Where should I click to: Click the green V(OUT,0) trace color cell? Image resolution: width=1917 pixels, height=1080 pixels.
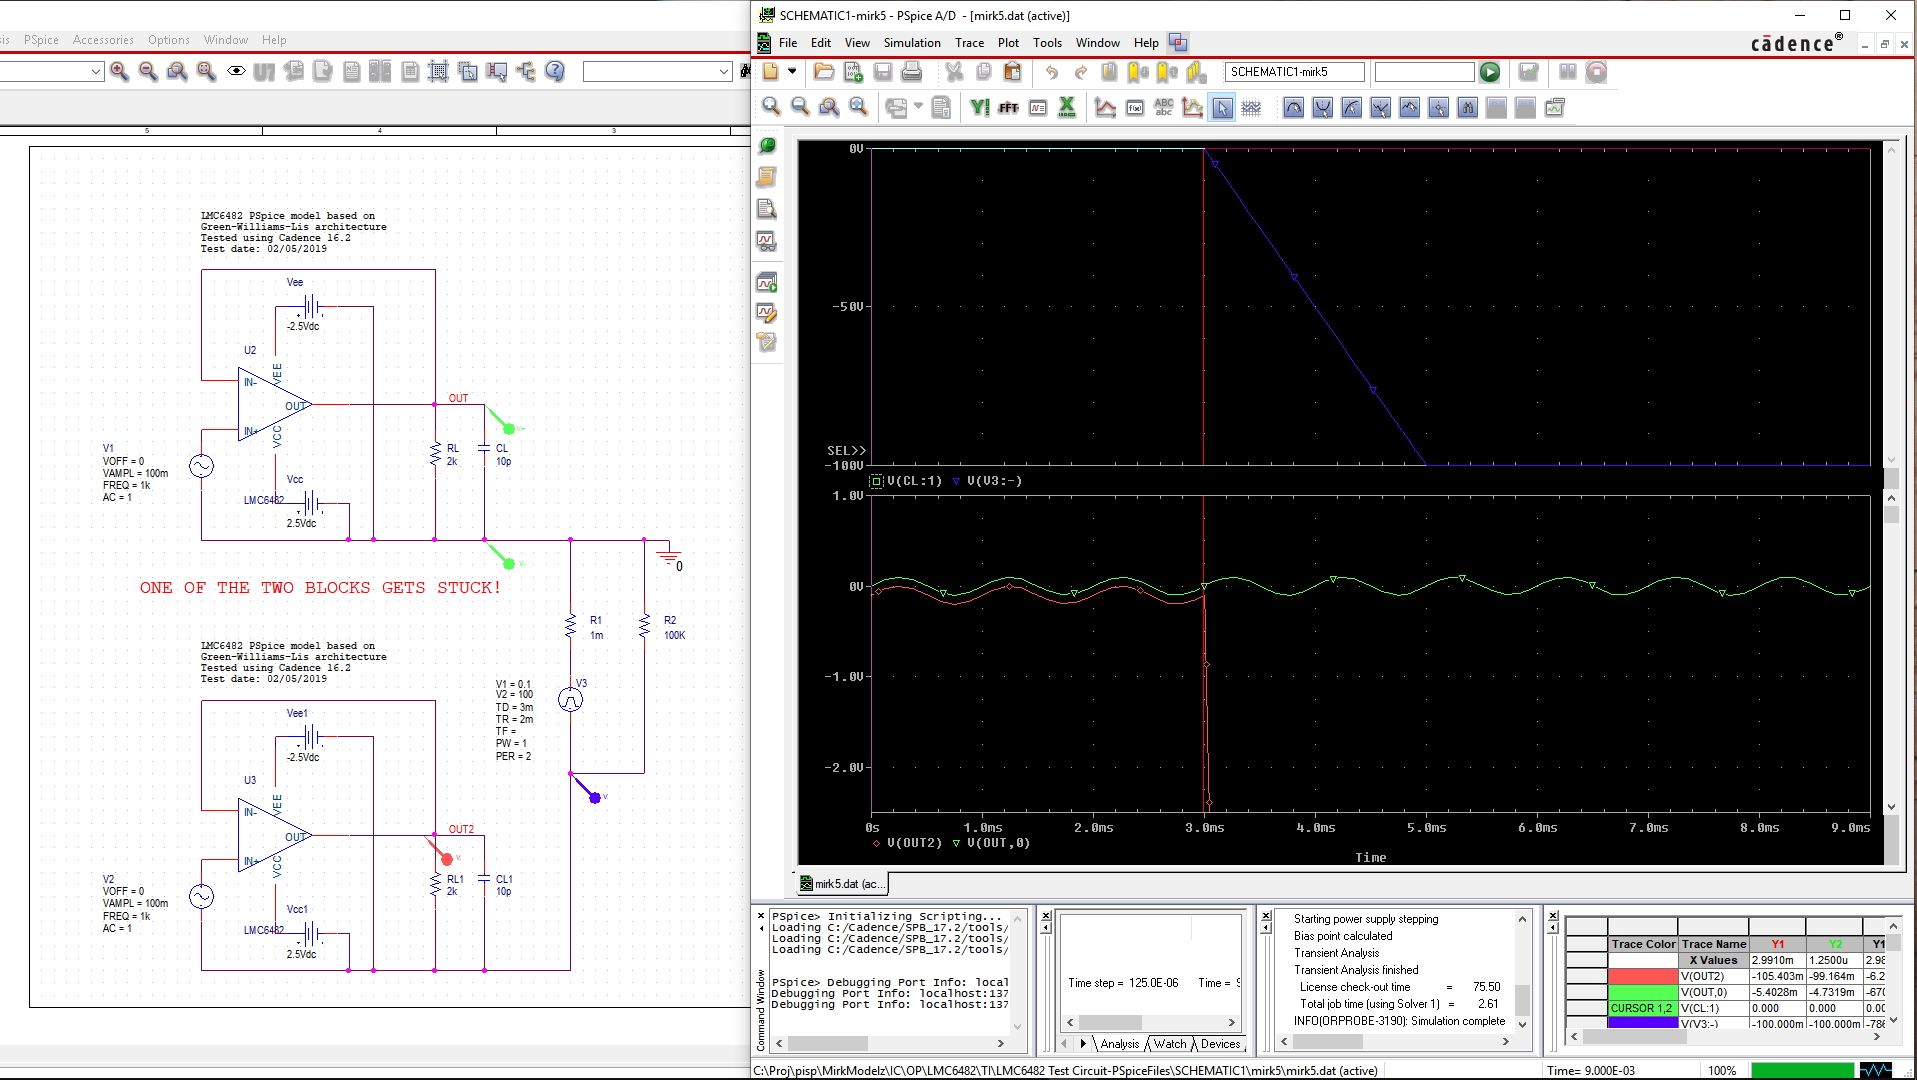(1642, 992)
